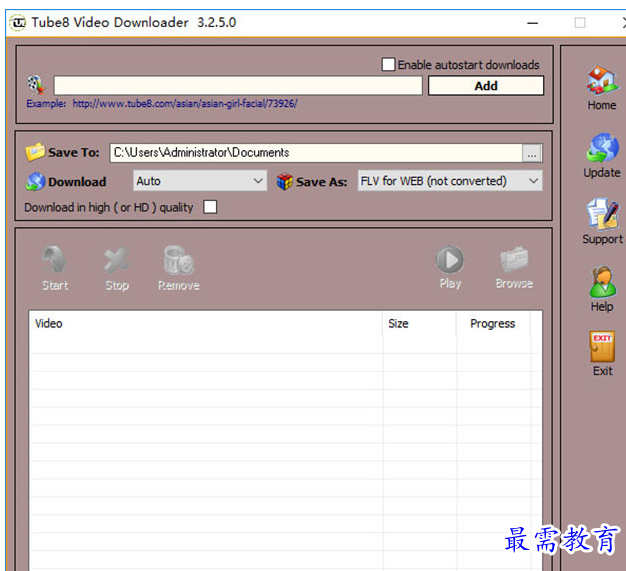
Task: Open the Support icon
Action: [x=602, y=214]
